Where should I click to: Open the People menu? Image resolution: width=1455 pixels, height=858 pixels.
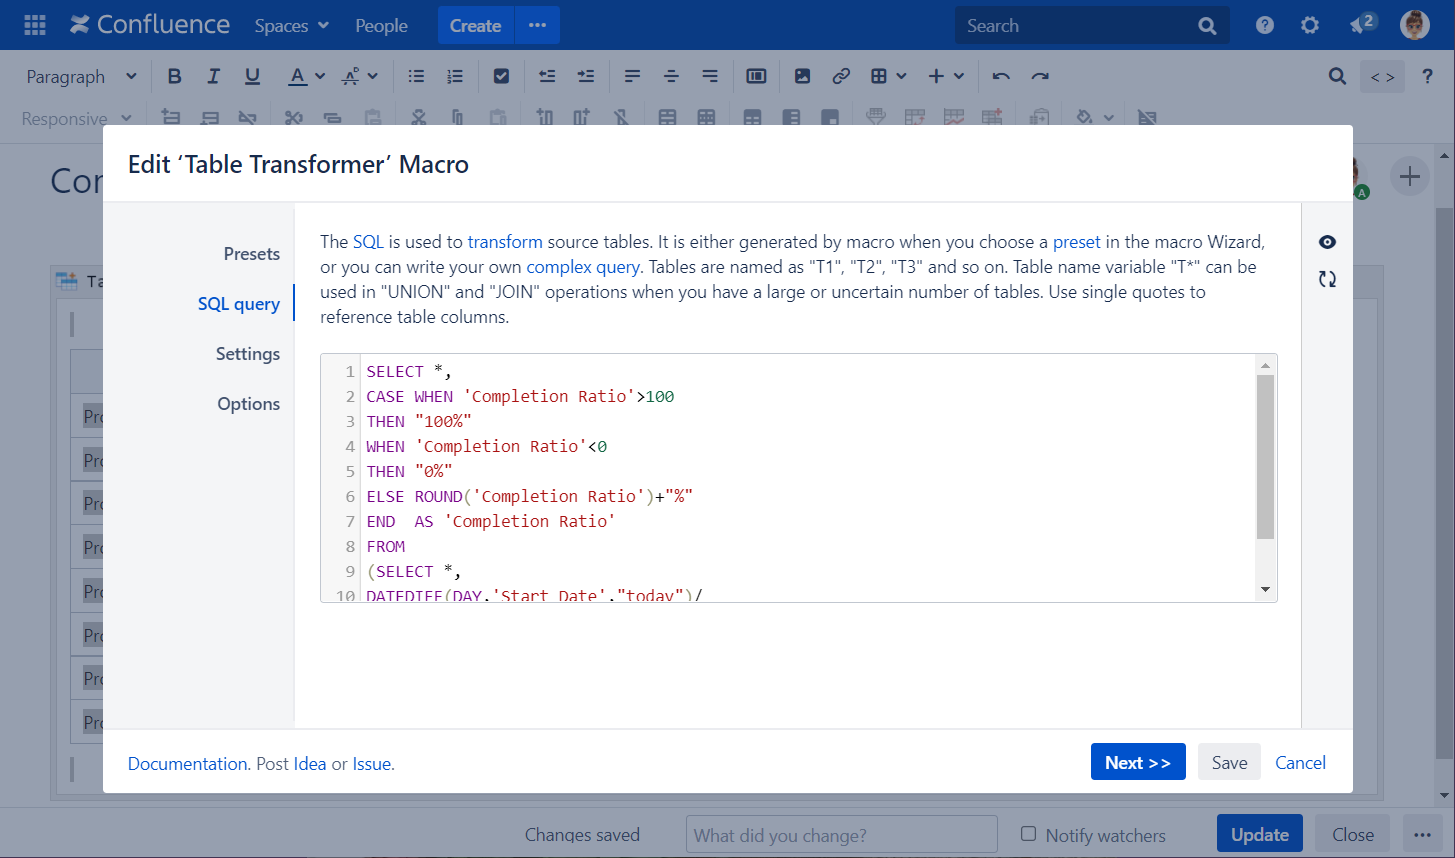(x=381, y=25)
